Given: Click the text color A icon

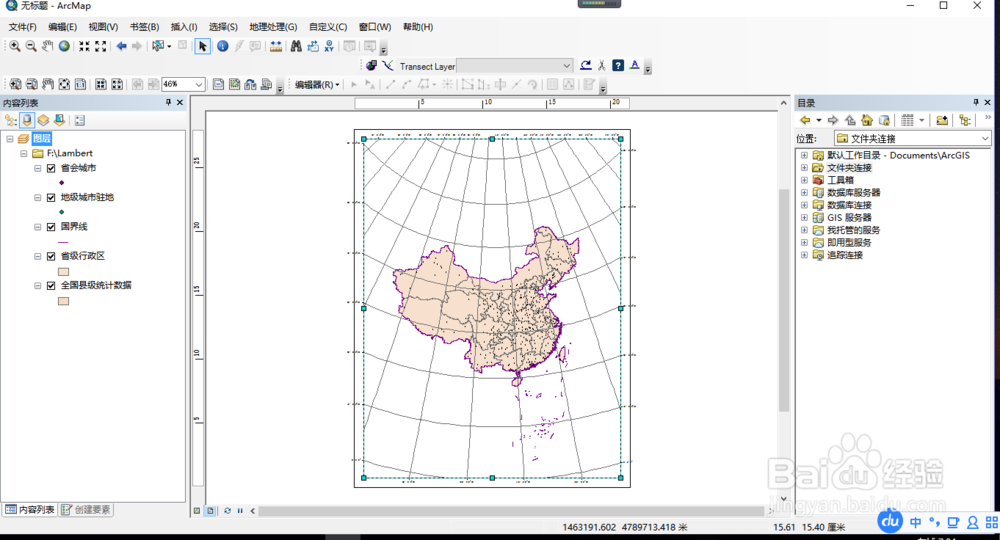Looking at the screenshot, I should (x=635, y=65).
